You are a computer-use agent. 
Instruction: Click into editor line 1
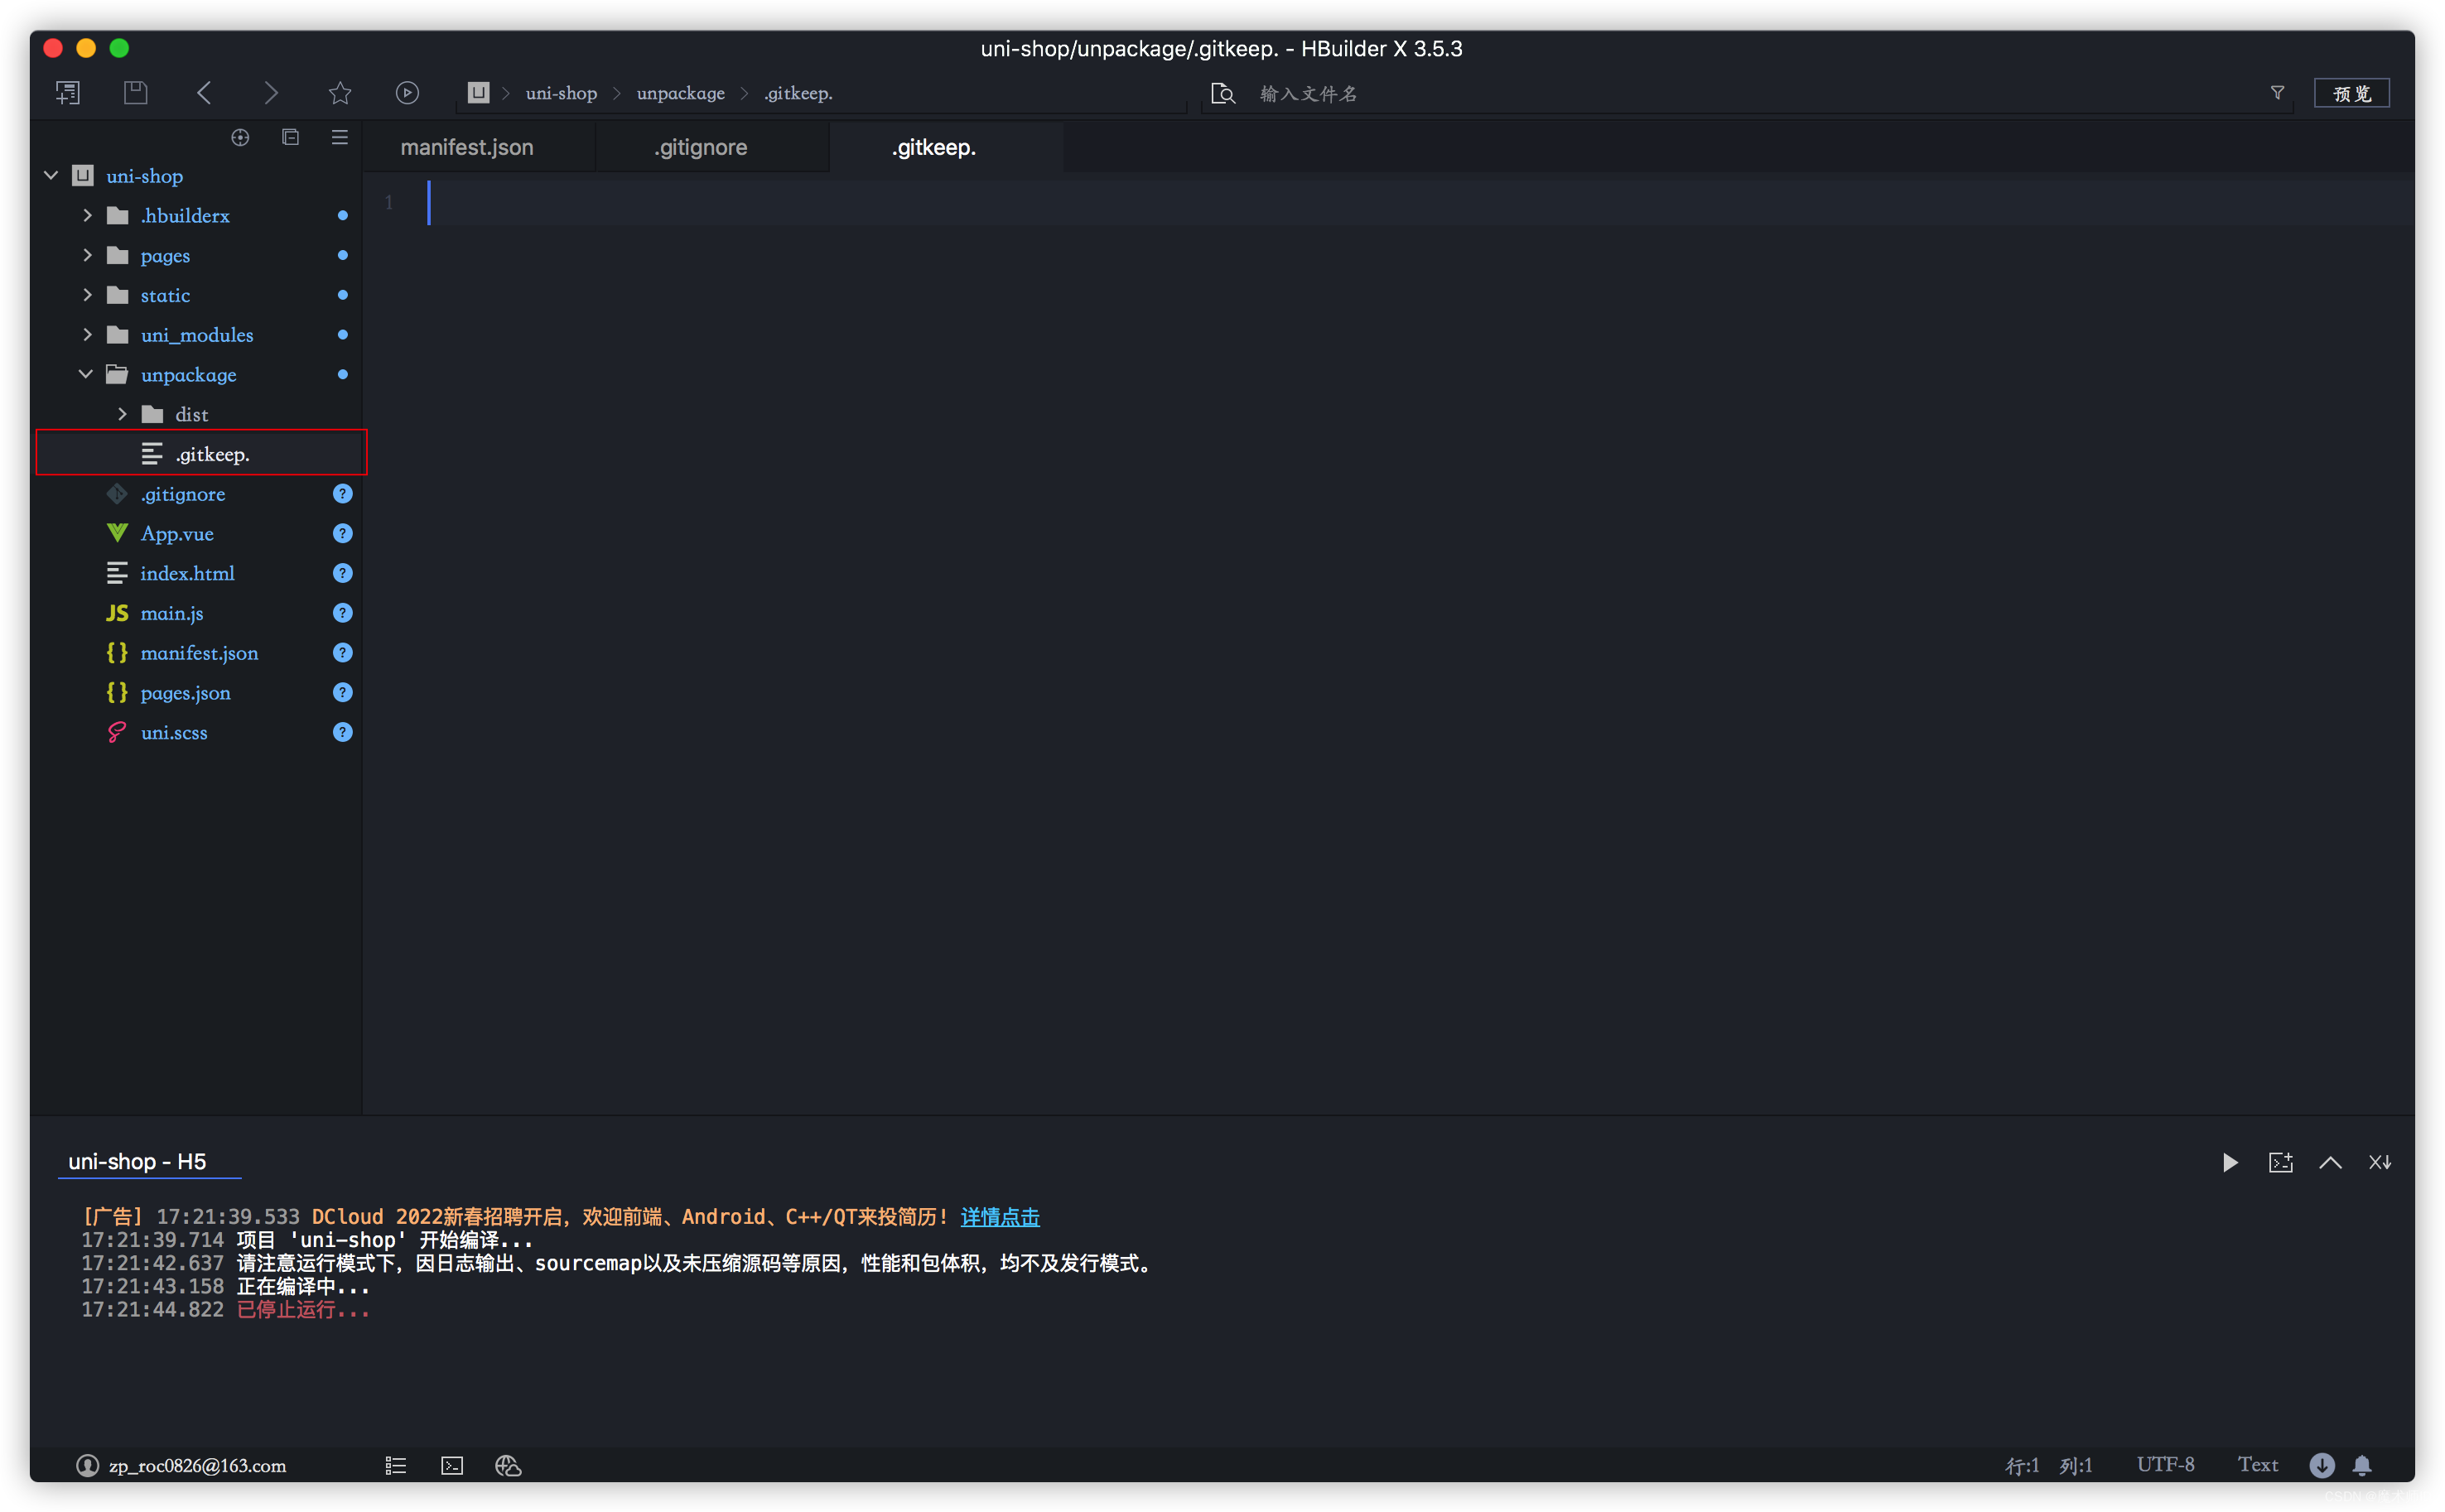tap(1420, 203)
